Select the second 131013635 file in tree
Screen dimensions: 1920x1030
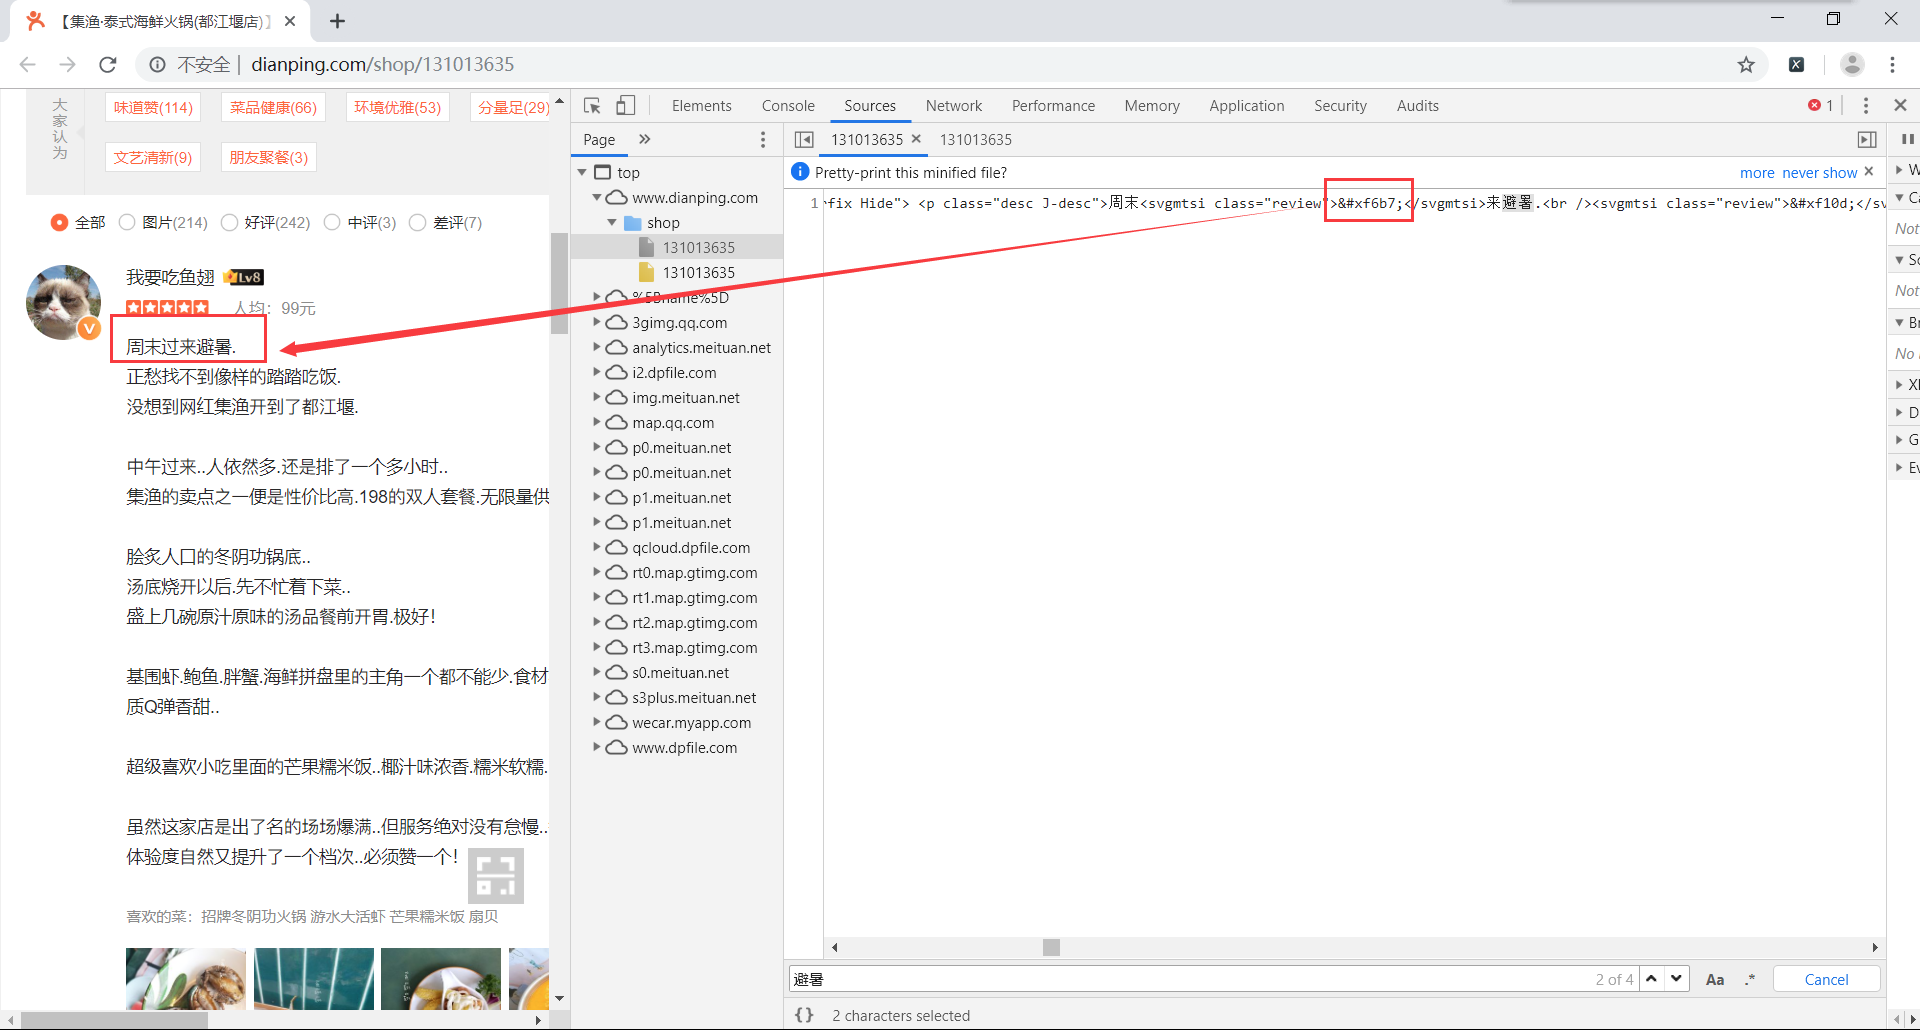click(698, 272)
